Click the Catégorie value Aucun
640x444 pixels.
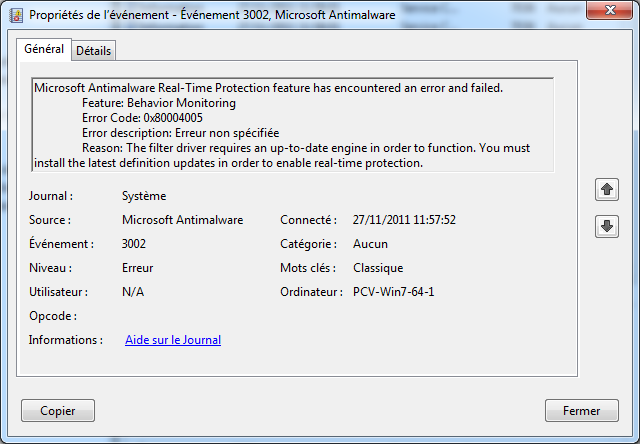tap(370, 244)
